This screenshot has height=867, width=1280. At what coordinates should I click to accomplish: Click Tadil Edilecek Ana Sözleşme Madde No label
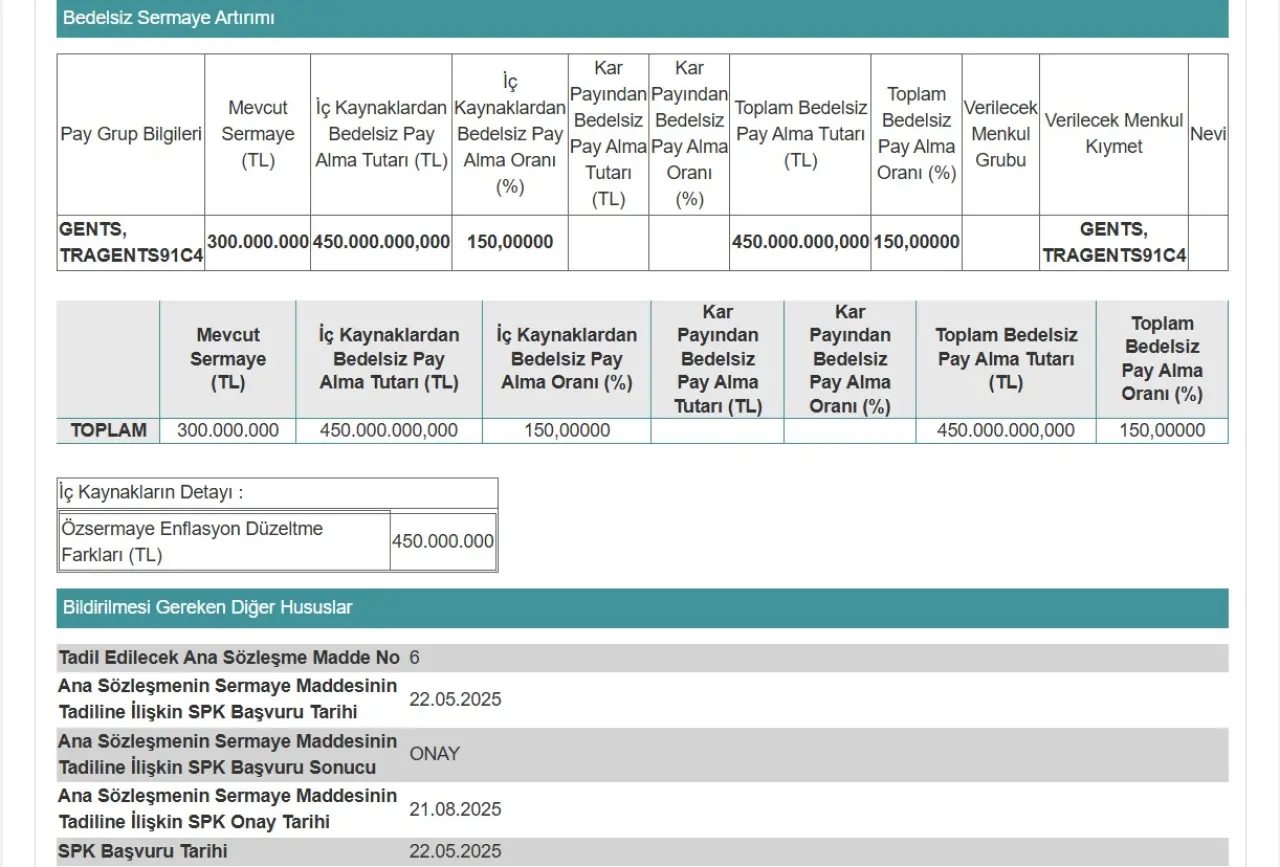pos(228,658)
